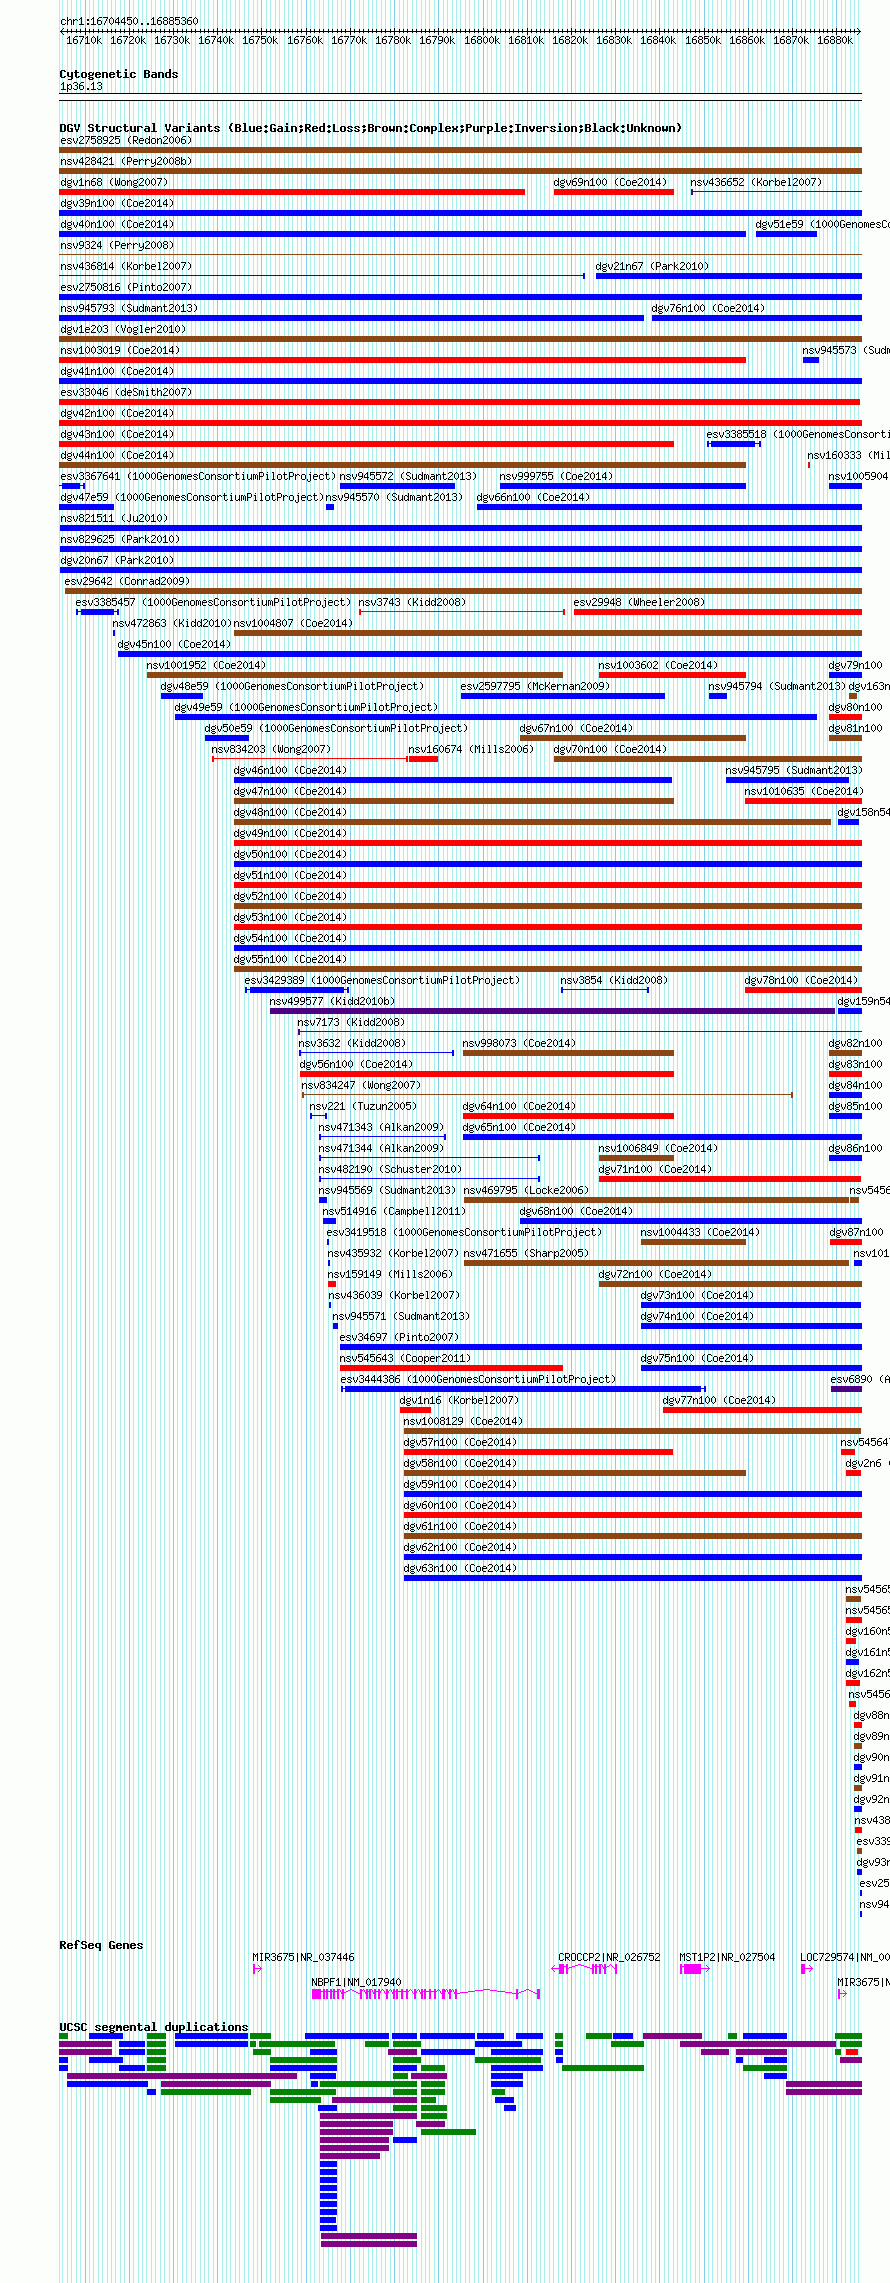Open variant nsv1008129 (Coe2014)
890x2283 pixels.
[463, 1421]
